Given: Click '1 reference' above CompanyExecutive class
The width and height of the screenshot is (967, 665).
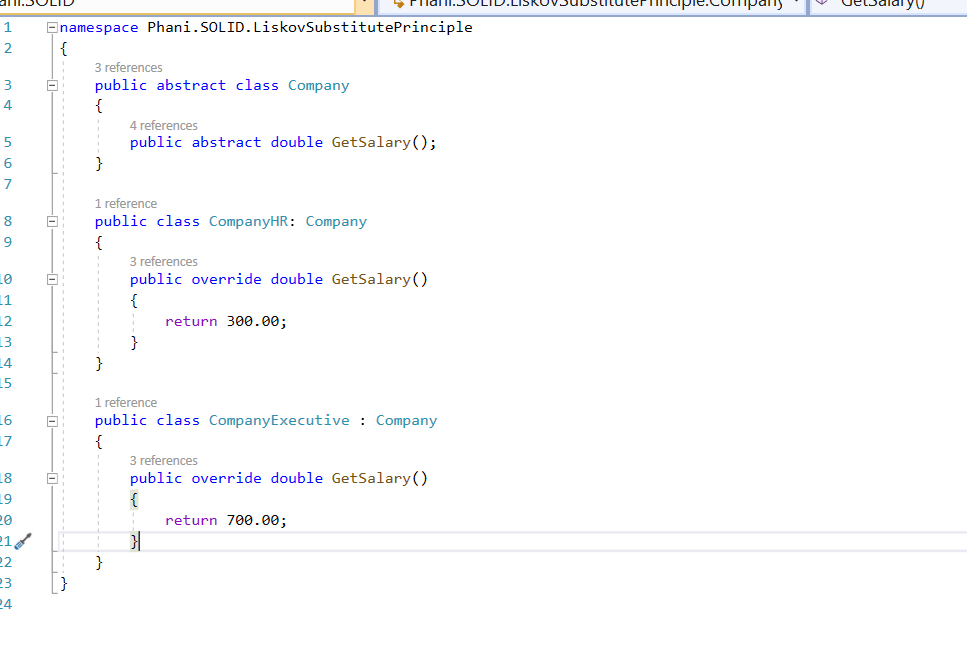Looking at the screenshot, I should coord(125,403).
